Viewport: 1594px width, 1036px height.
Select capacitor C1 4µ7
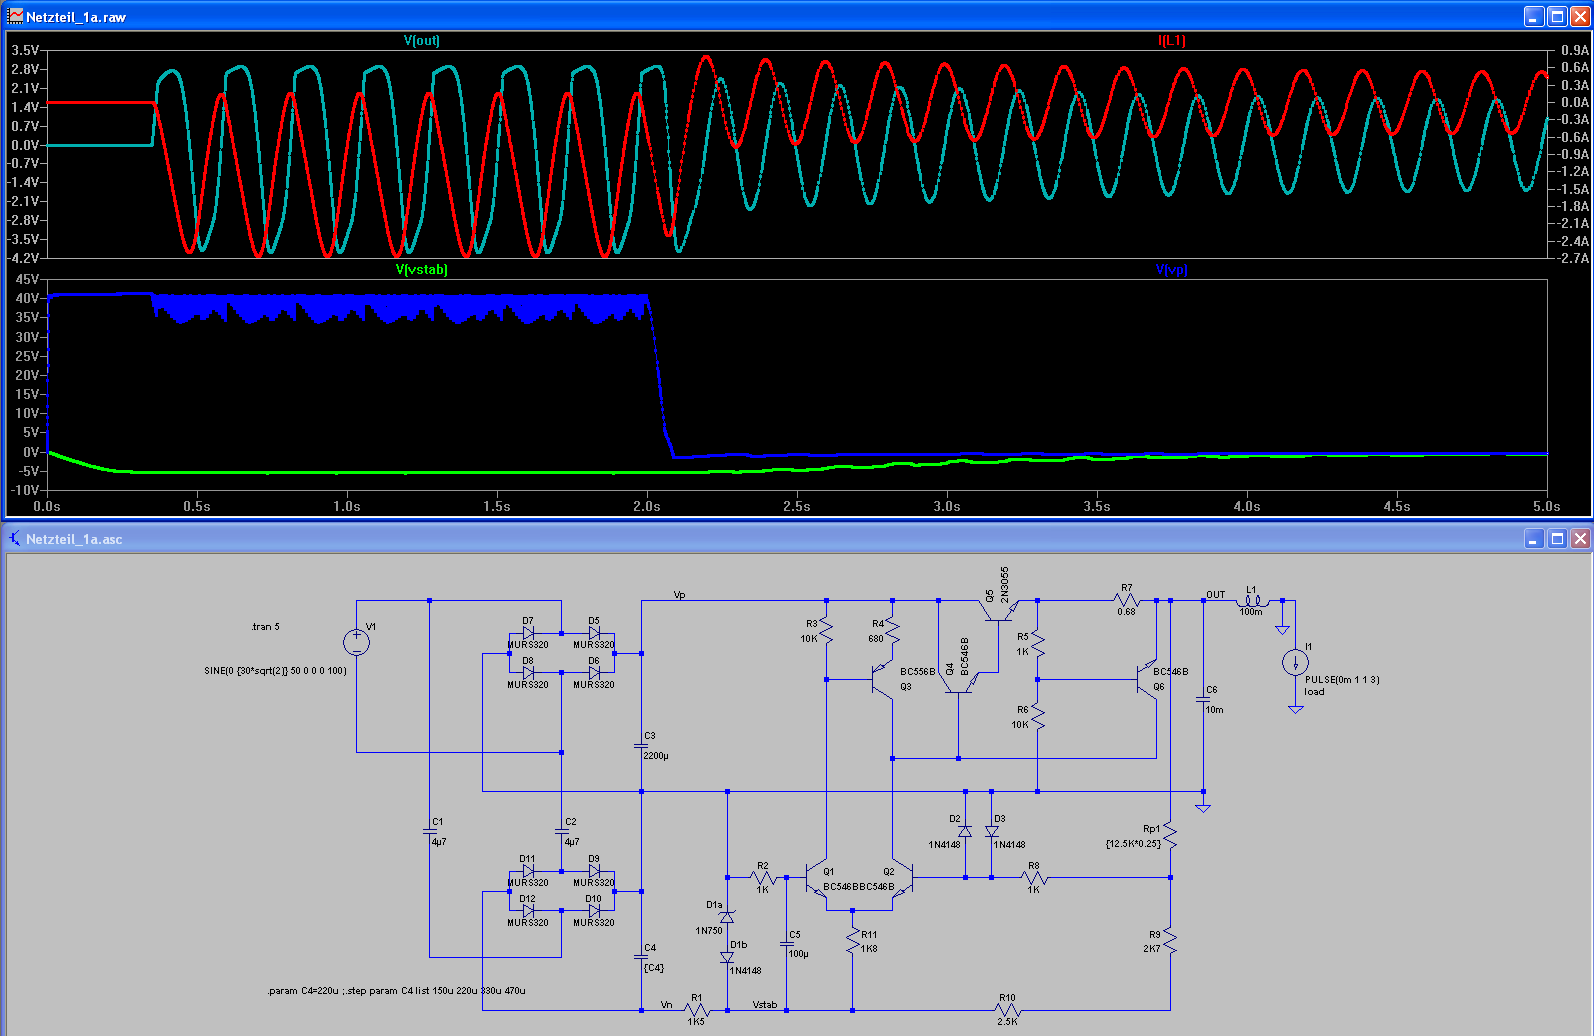tap(429, 831)
